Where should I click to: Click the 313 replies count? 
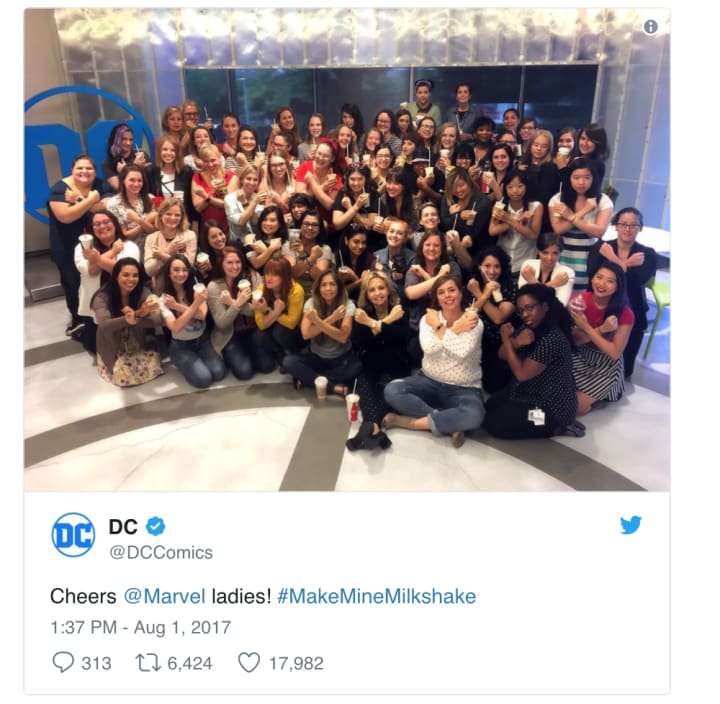(96, 664)
